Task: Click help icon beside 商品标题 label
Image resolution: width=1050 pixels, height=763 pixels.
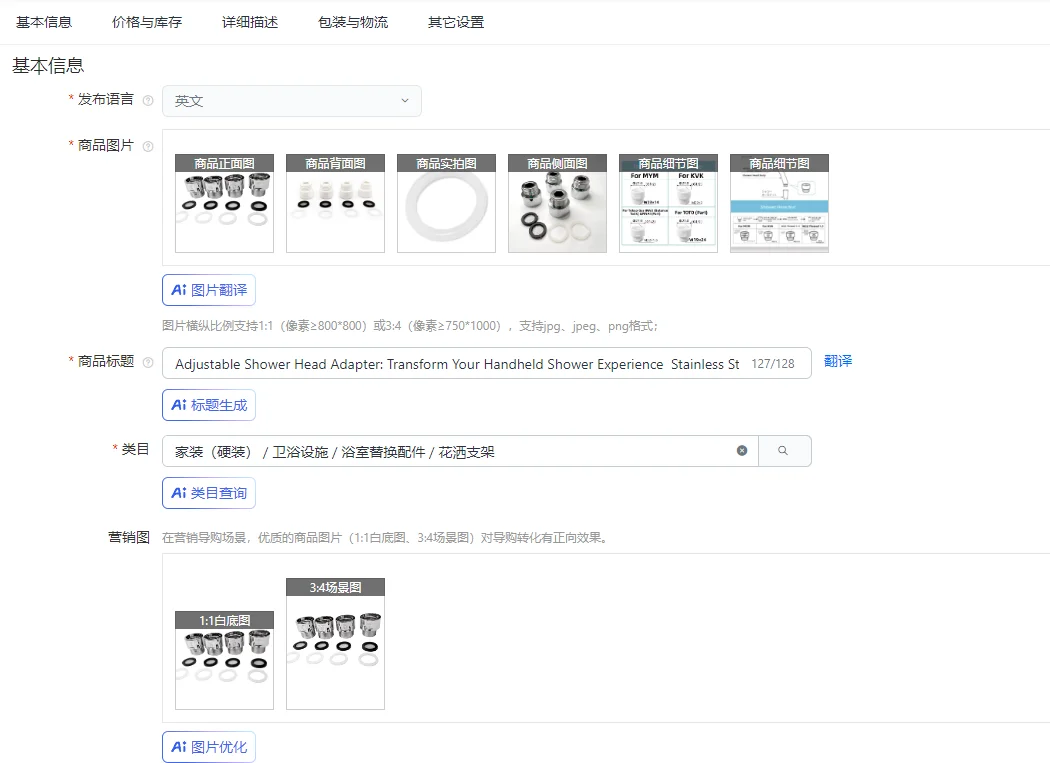Action: click(148, 362)
